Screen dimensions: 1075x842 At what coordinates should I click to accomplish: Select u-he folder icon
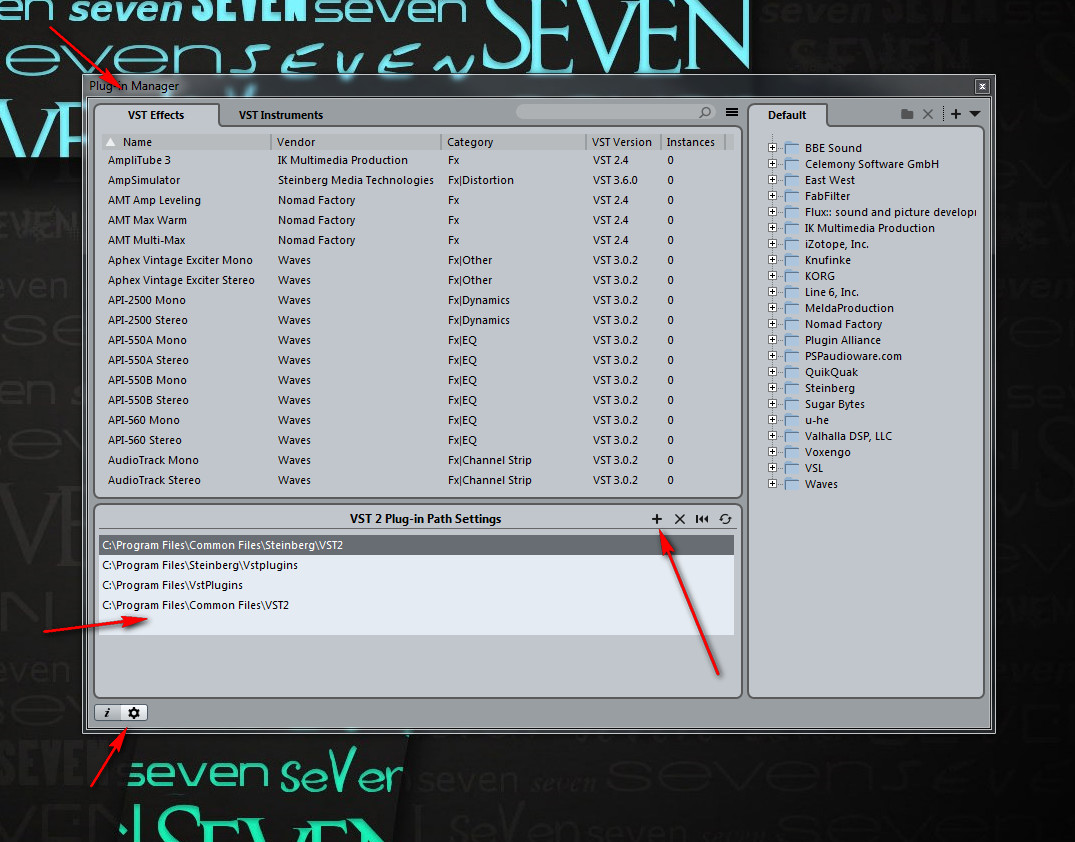point(792,420)
